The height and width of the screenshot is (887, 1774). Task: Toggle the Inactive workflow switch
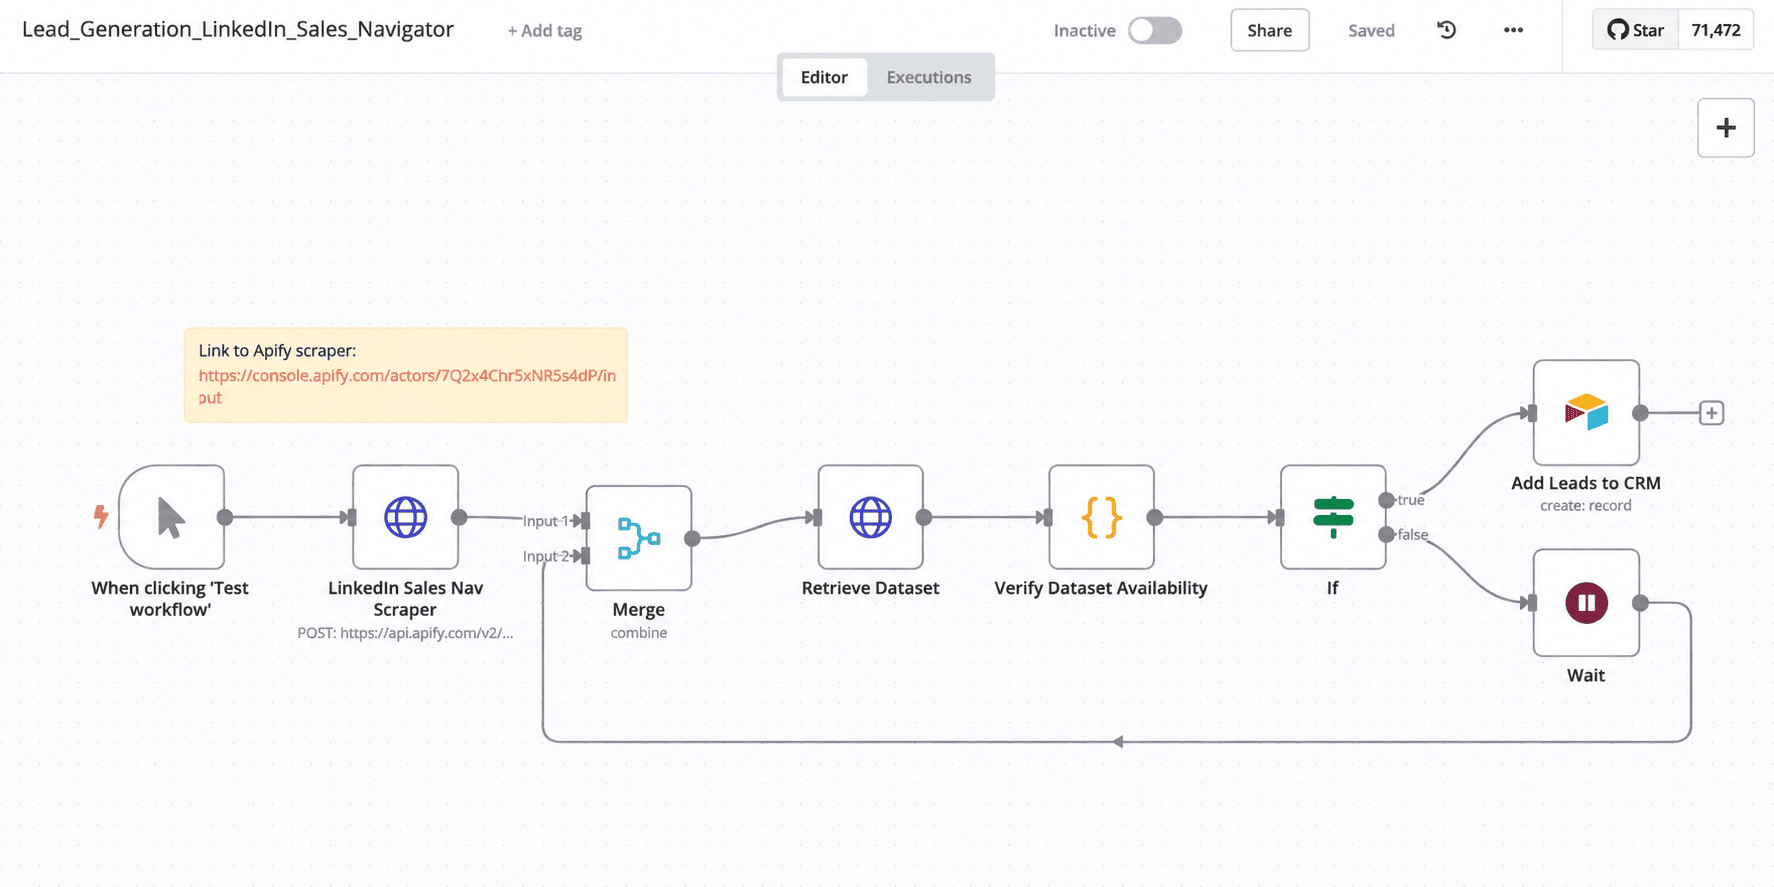[1155, 30]
